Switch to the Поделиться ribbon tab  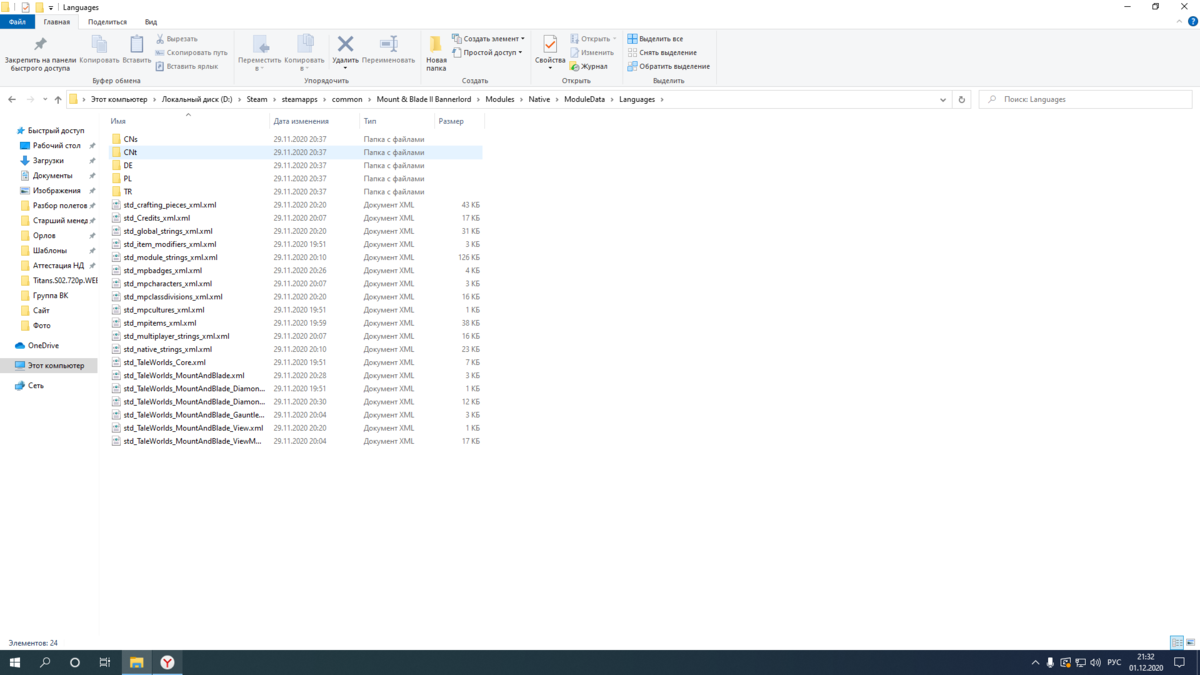(x=107, y=21)
